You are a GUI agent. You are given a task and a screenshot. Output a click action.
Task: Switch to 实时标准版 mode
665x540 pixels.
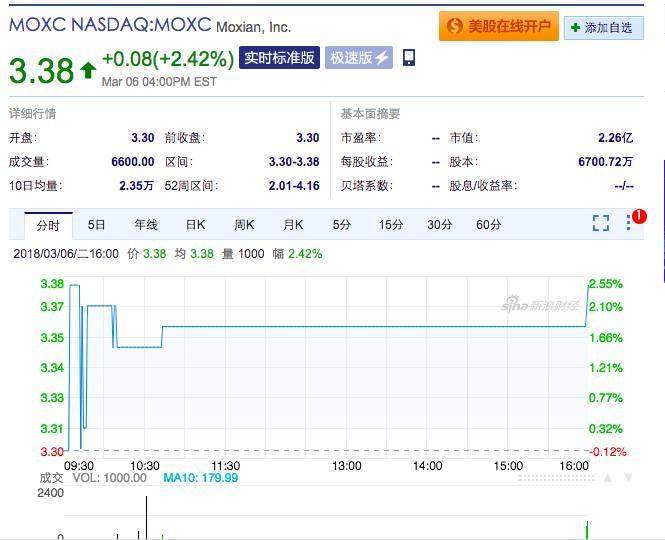tap(279, 58)
